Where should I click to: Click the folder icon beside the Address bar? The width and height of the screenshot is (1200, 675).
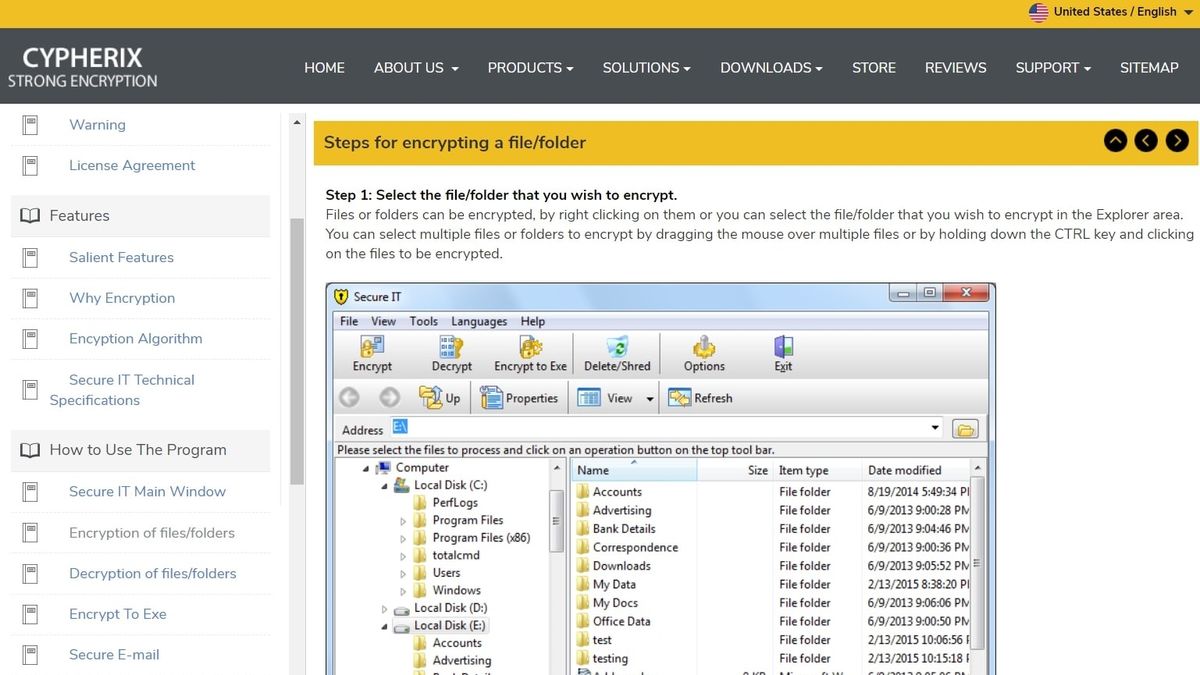pos(964,428)
